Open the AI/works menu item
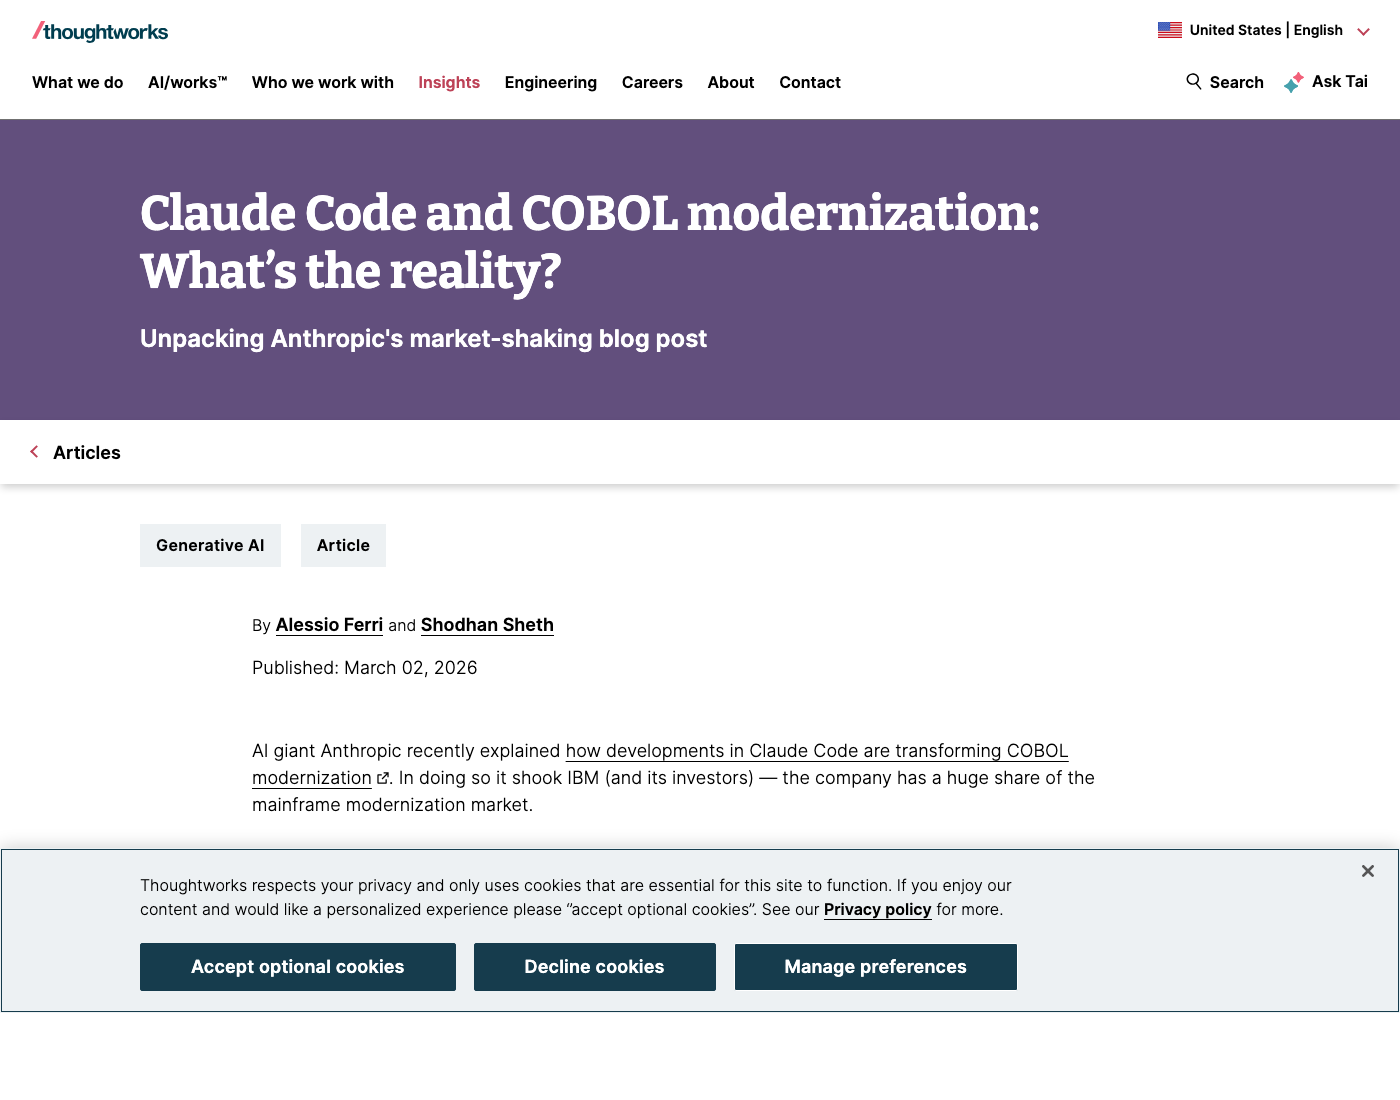 [x=188, y=82]
